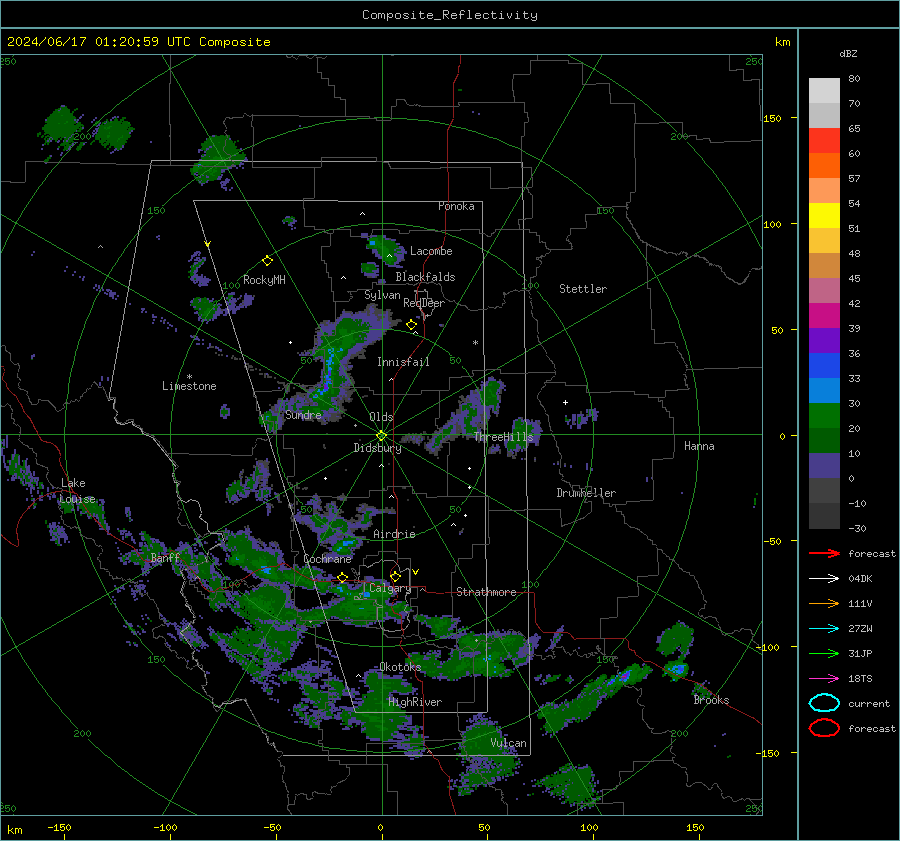
Task: Click the Lake Louise label
Action: 77,491
